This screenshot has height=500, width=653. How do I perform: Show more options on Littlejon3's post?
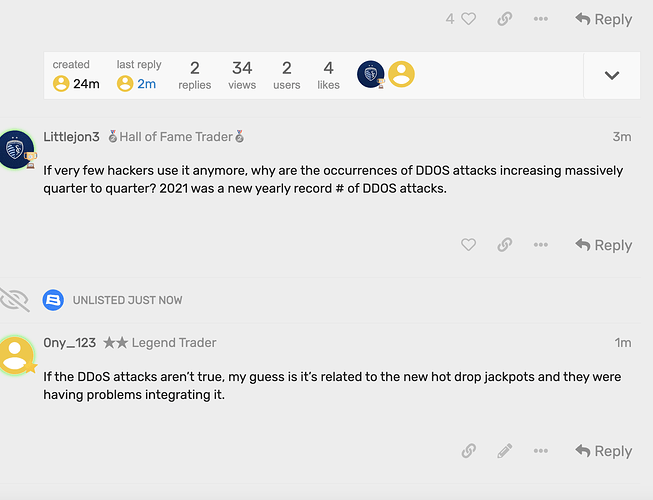[x=541, y=245]
